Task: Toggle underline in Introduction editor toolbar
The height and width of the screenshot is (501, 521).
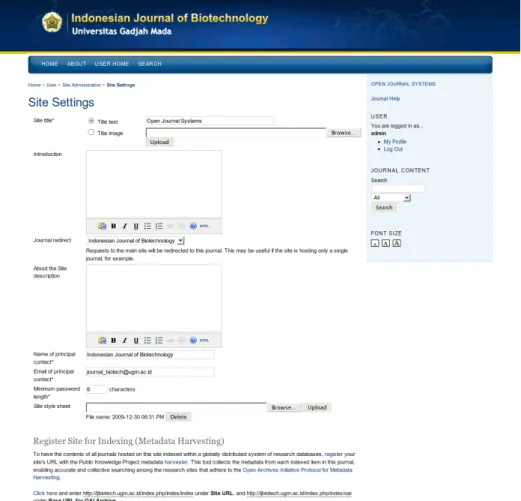Action: [136, 226]
